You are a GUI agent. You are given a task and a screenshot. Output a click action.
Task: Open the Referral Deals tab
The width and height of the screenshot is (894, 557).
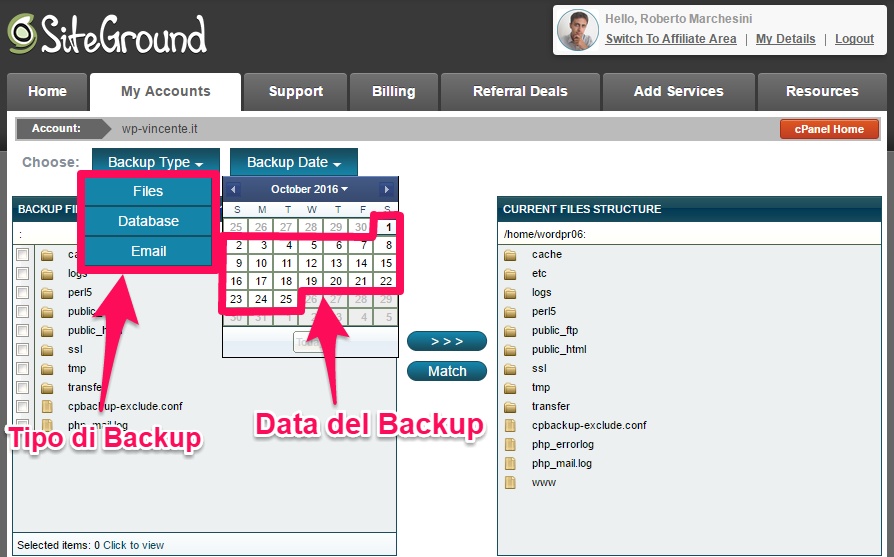pos(520,92)
